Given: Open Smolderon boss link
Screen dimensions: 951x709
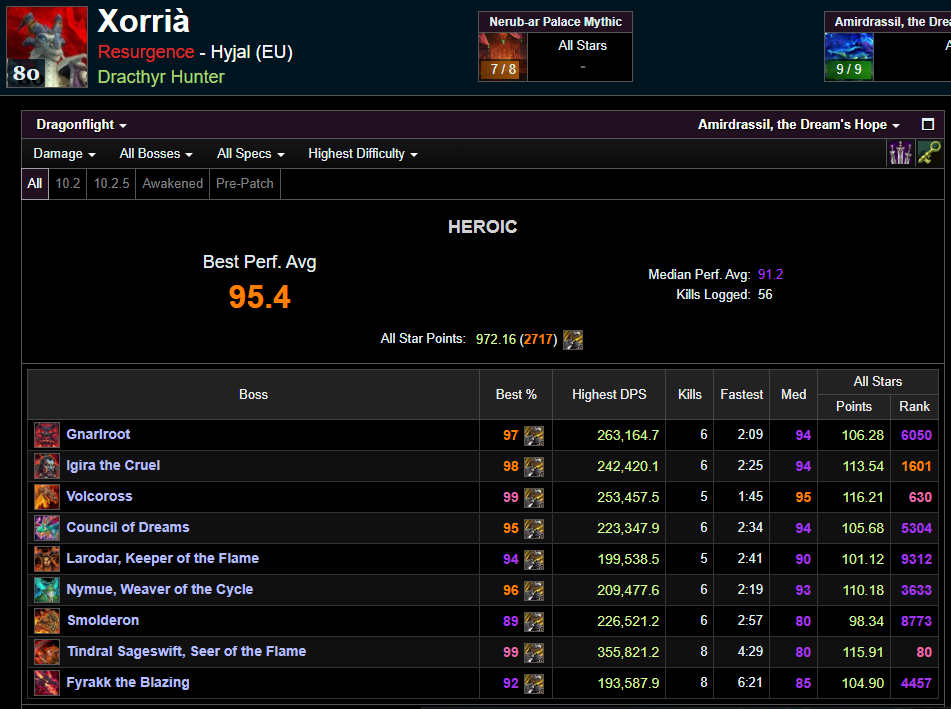Looking at the screenshot, I should click(103, 620).
